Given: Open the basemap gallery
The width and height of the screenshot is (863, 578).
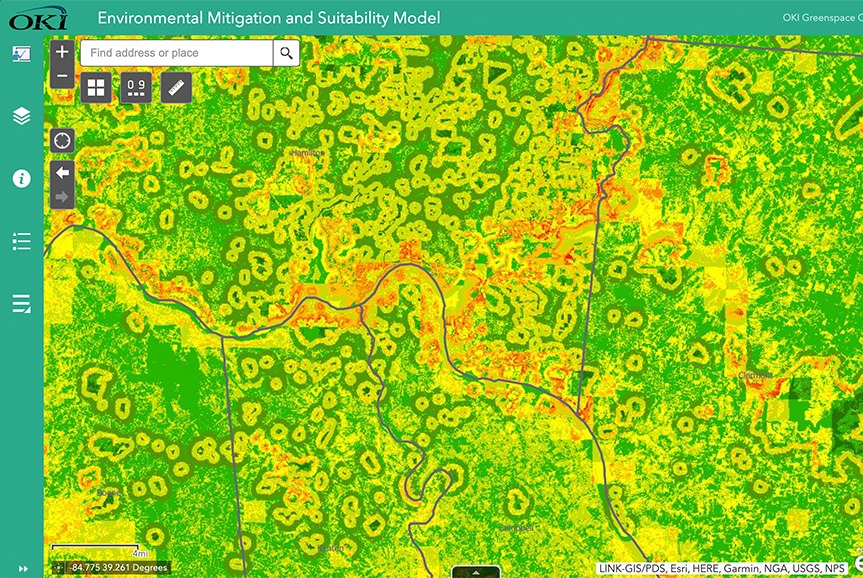Looking at the screenshot, I should (96, 87).
